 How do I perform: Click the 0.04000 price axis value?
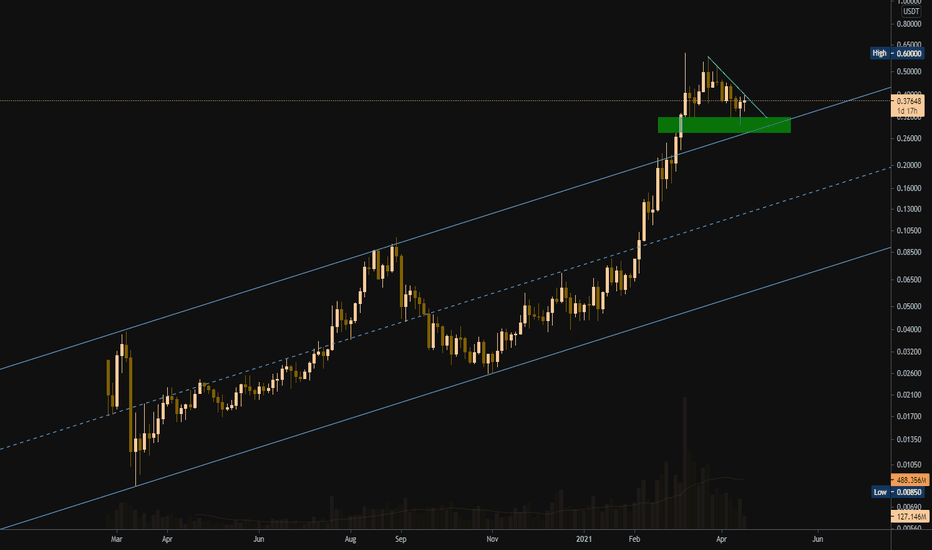coord(909,329)
